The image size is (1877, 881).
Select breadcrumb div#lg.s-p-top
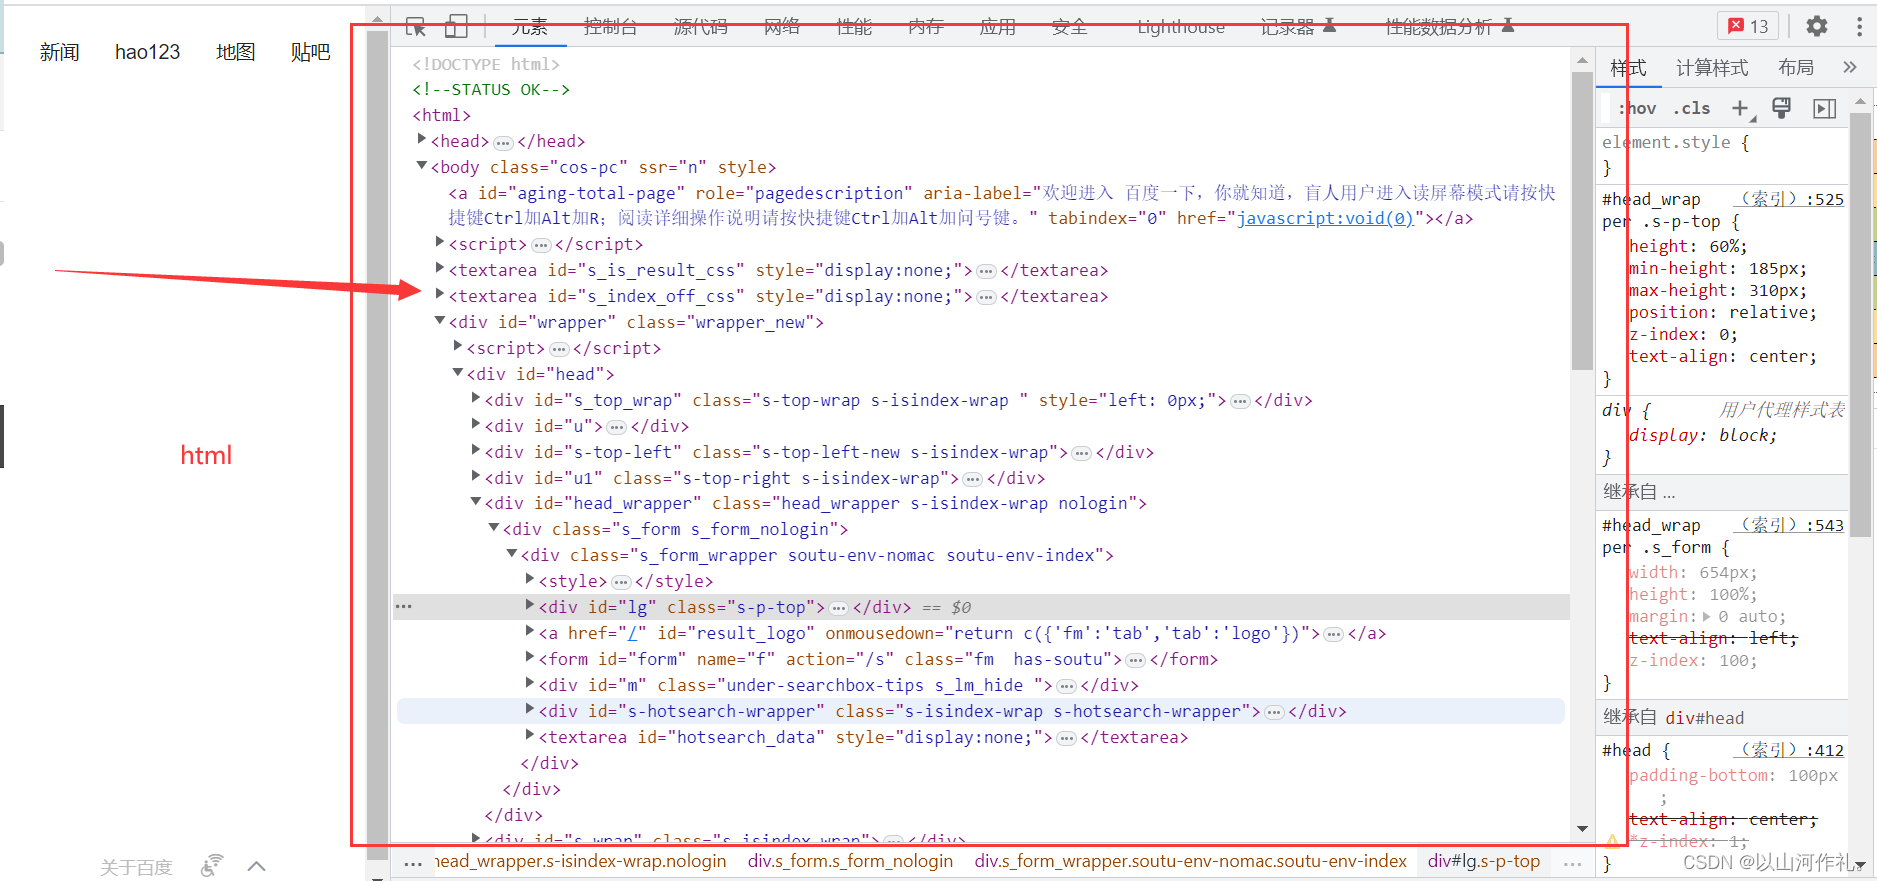1484,861
